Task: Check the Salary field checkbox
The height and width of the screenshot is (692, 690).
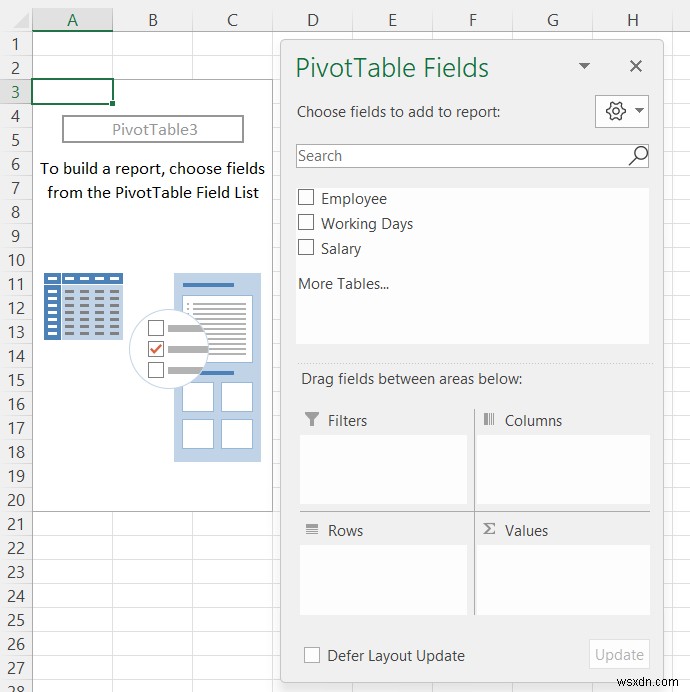Action: point(306,247)
